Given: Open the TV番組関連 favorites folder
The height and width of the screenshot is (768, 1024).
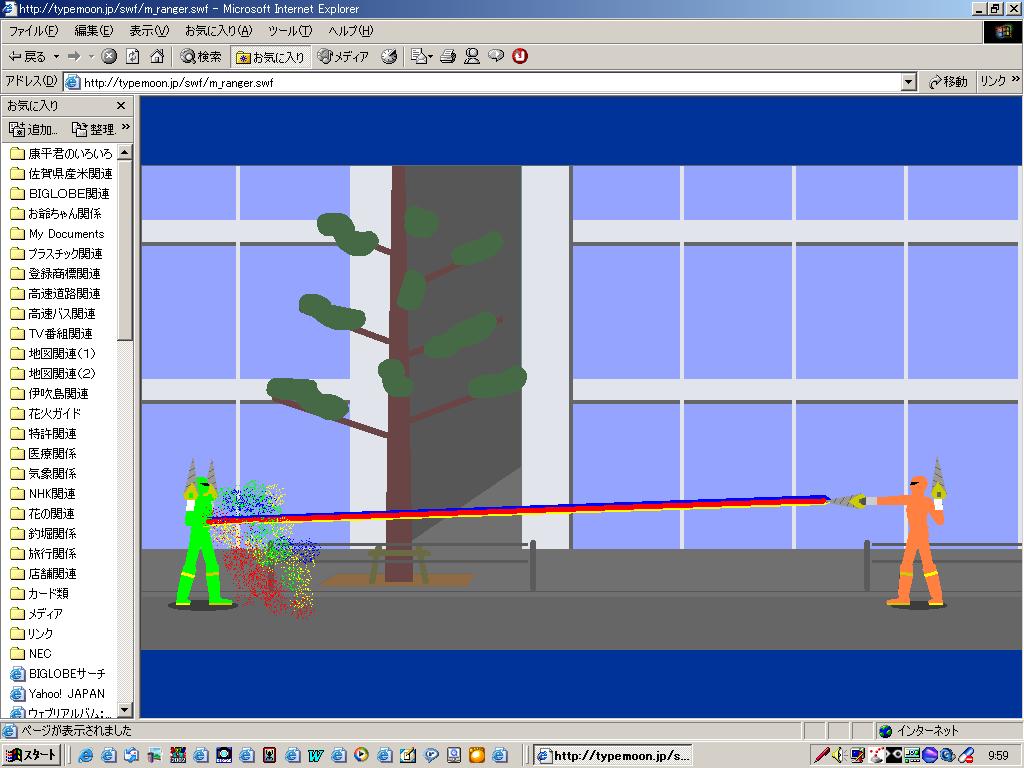Looking at the screenshot, I should point(52,334).
